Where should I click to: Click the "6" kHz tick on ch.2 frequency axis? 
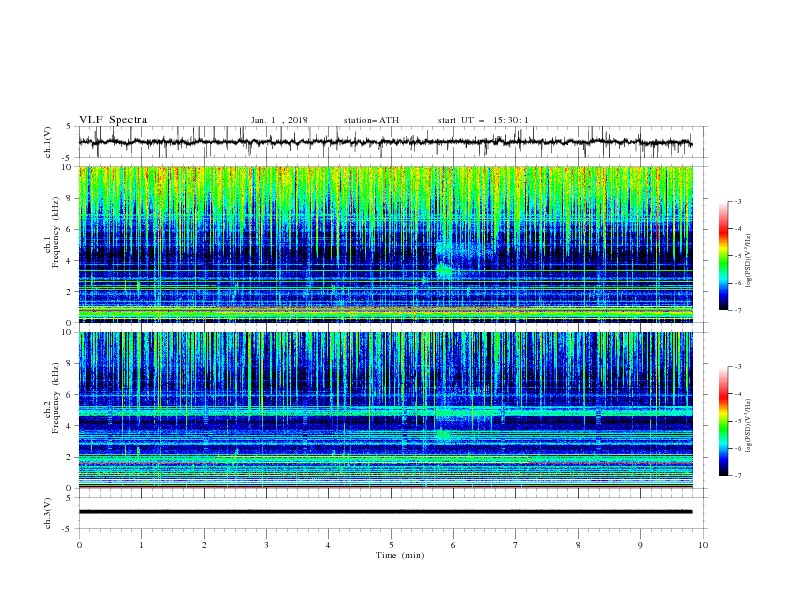click(71, 394)
